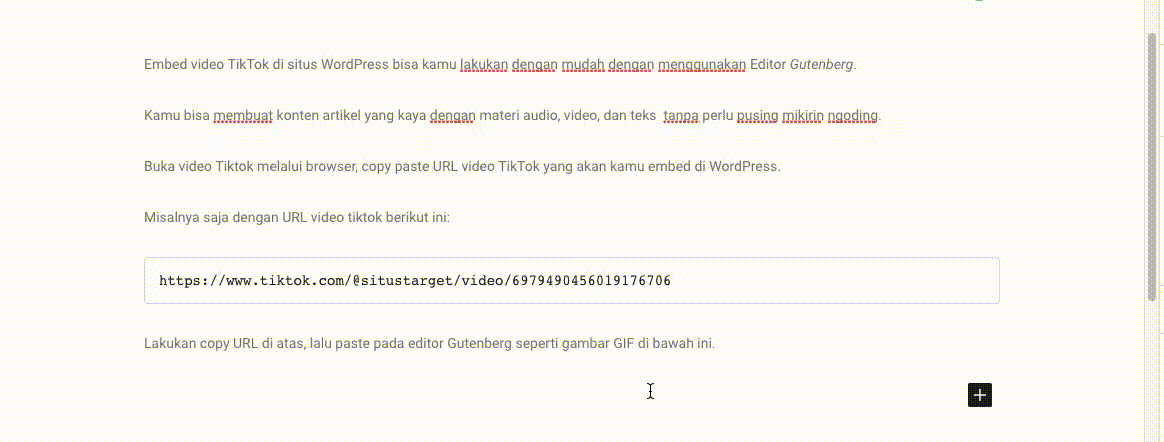Click the underlined word 'membuat'

(x=243, y=116)
